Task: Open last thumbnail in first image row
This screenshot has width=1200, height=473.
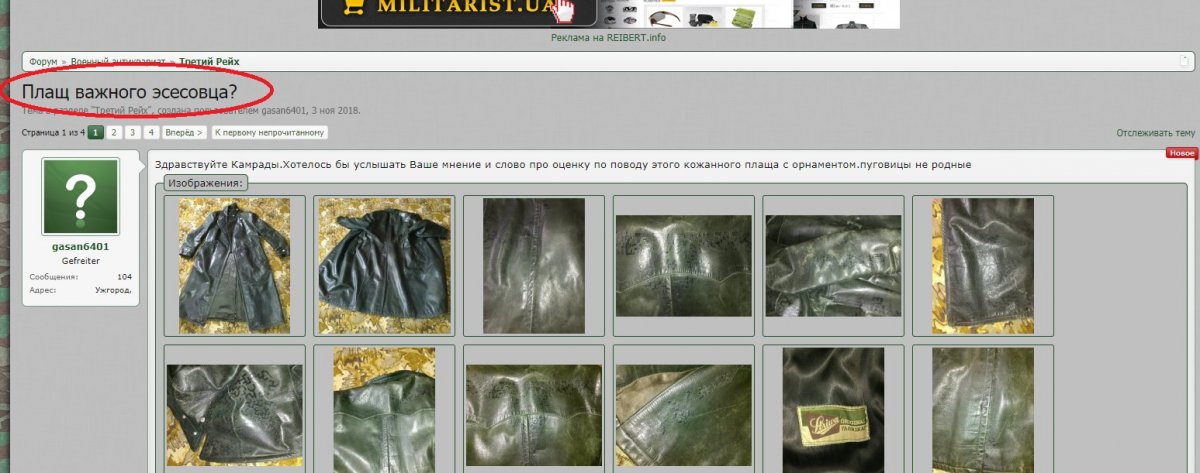Action: [982, 265]
